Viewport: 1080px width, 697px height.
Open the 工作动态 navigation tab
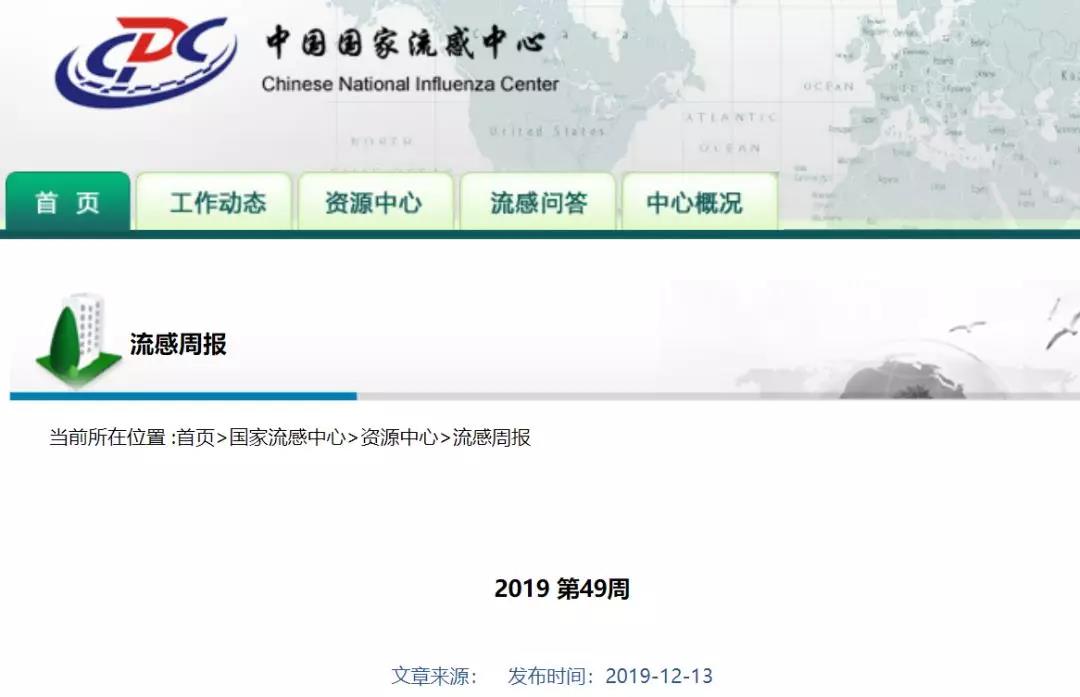[217, 203]
